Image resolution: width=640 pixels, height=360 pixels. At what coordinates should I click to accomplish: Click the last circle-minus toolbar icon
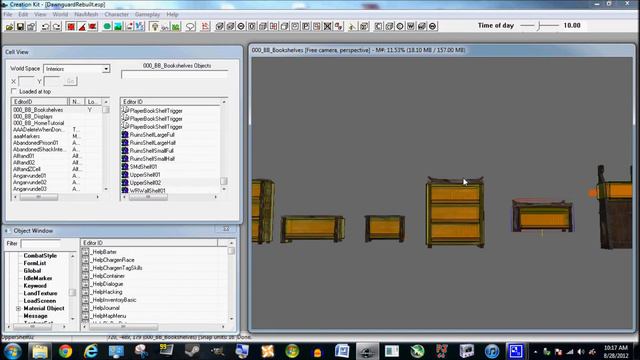tap(433, 27)
